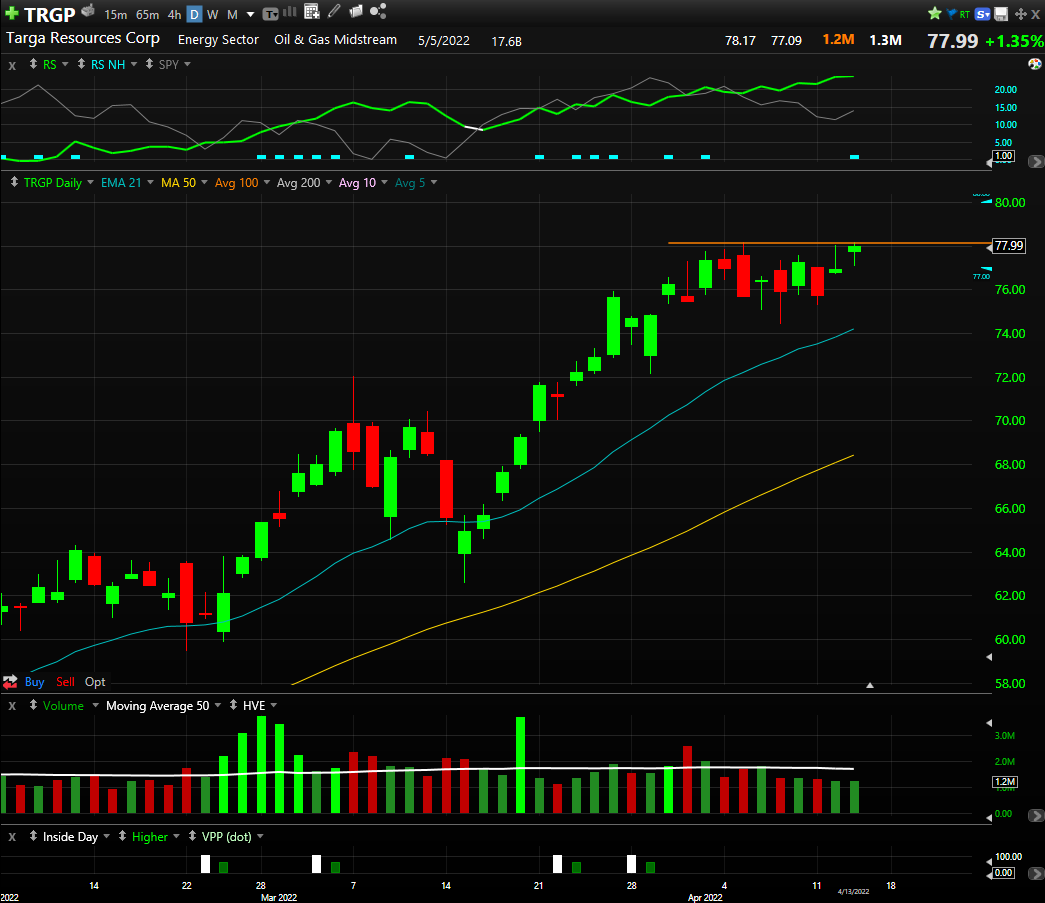Screen dimensions: 1045x903
Task: Open the Moving Average 50 dropdown arrow
Action: click(x=218, y=706)
